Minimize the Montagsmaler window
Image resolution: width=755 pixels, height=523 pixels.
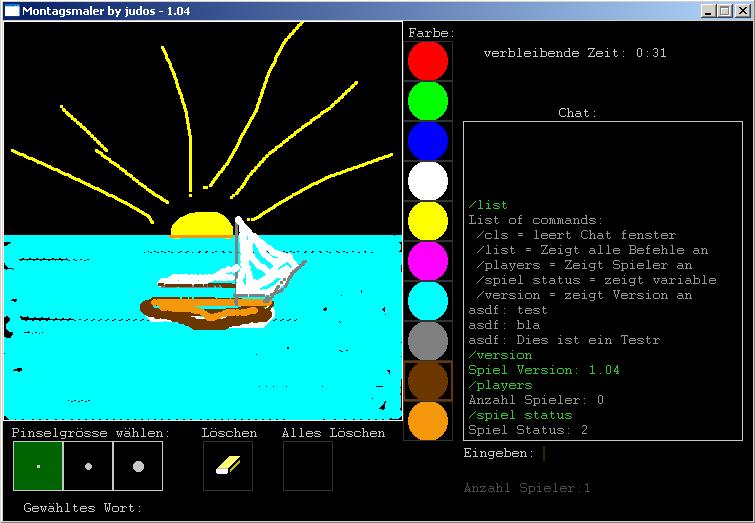coord(708,11)
